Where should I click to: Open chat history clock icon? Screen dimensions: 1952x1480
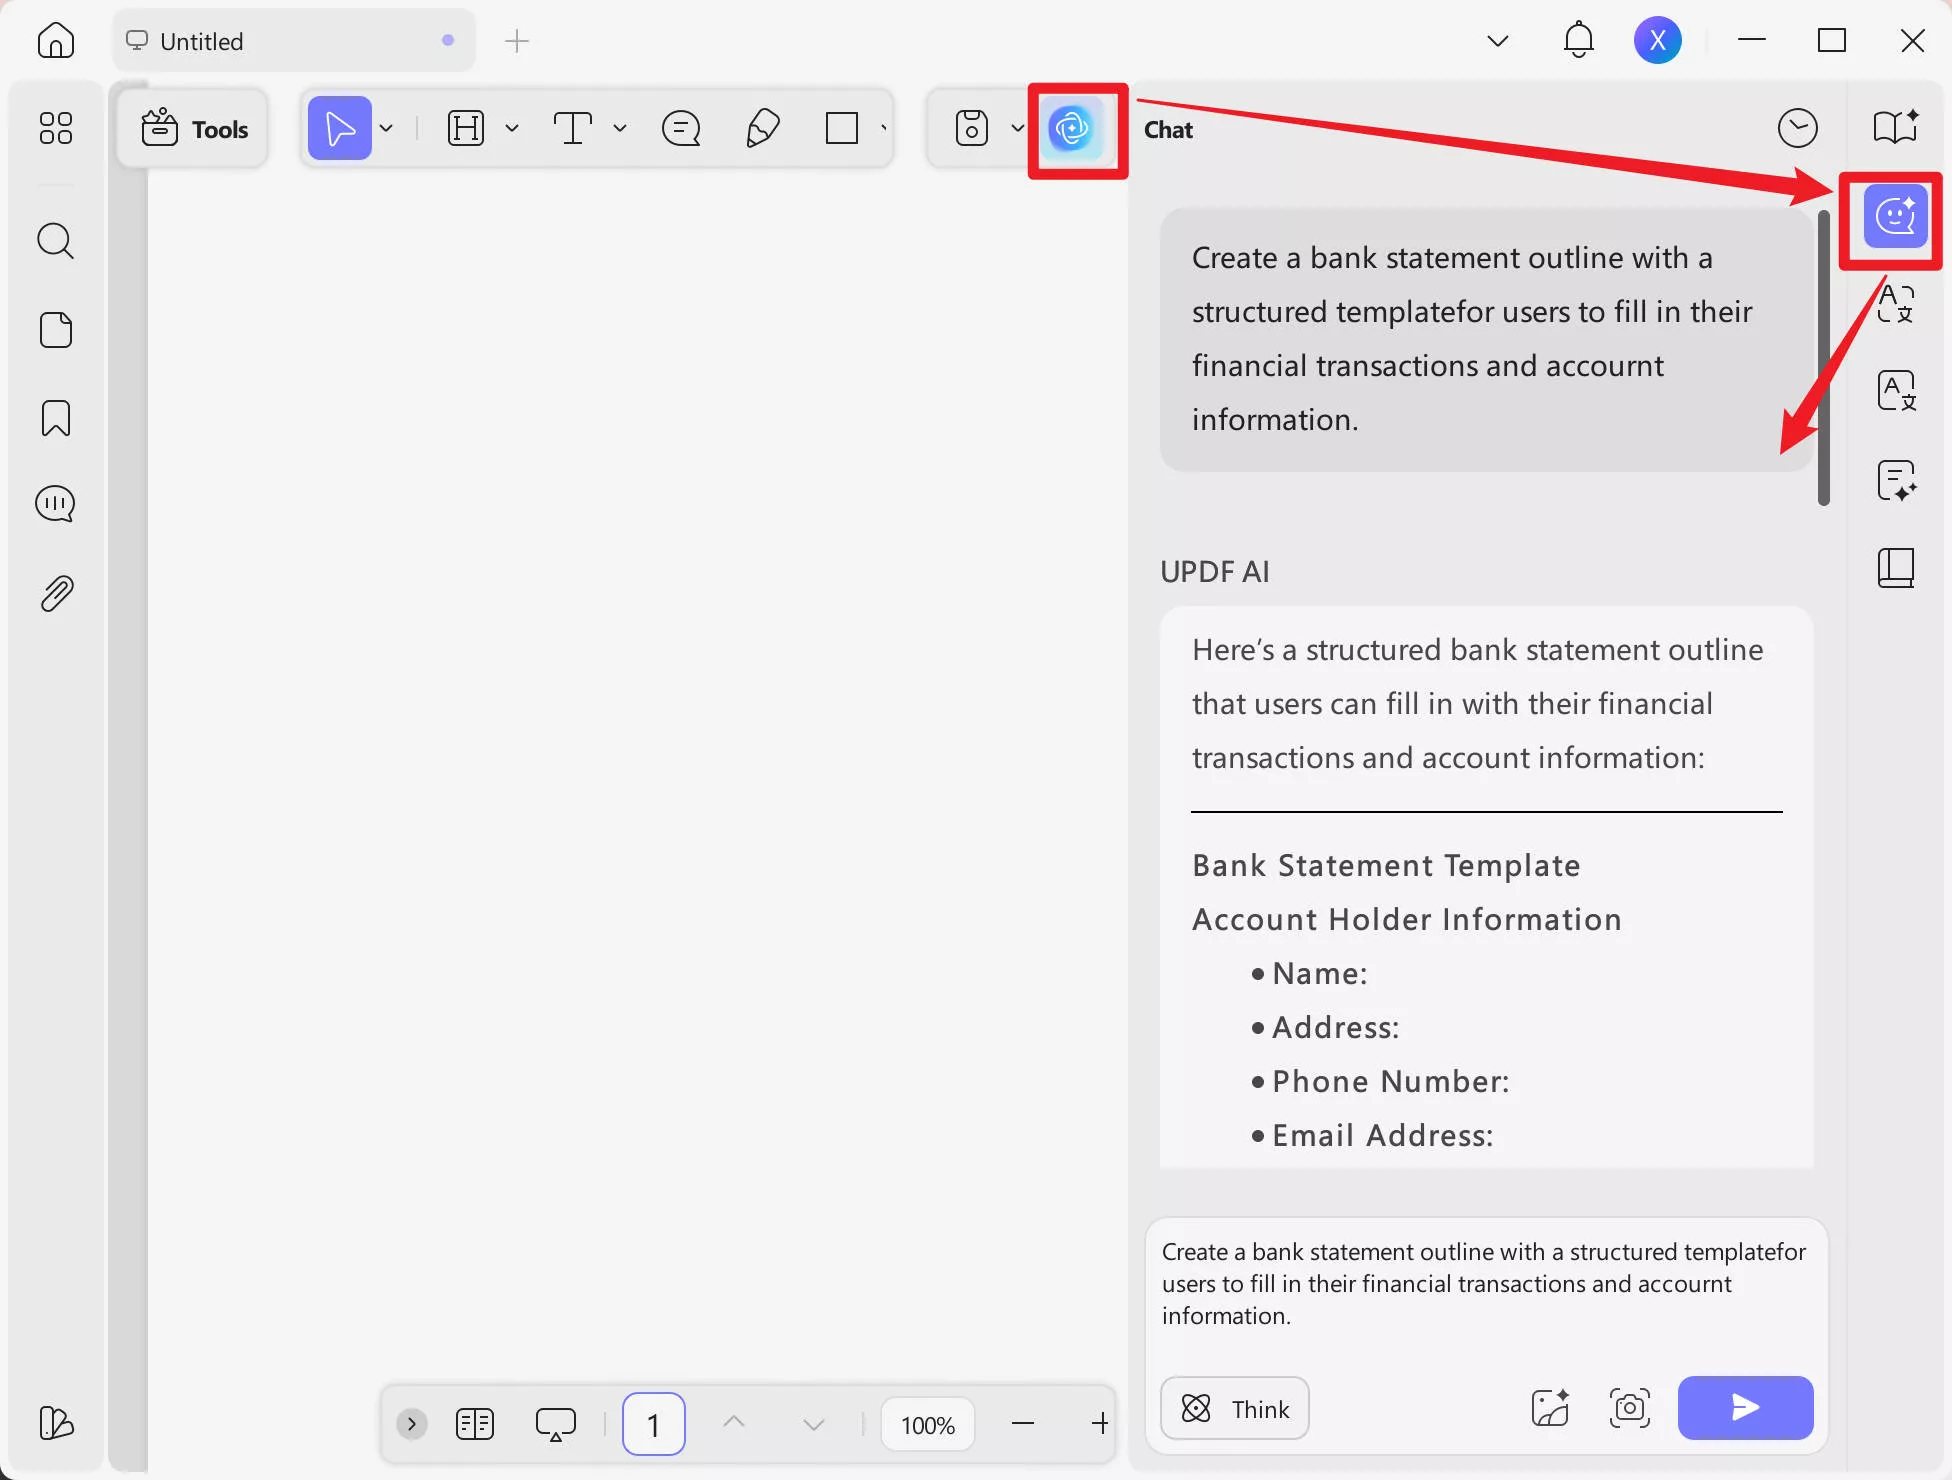tap(1797, 129)
